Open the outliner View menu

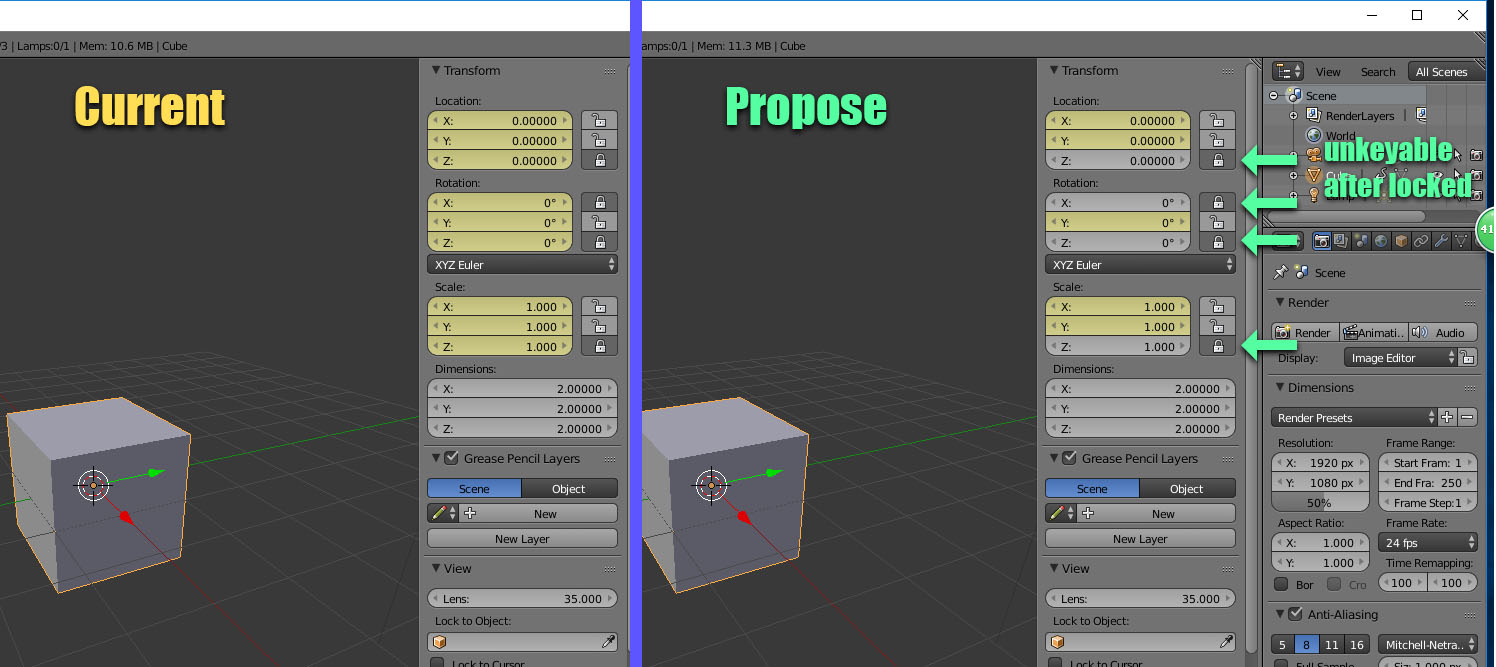click(1328, 72)
